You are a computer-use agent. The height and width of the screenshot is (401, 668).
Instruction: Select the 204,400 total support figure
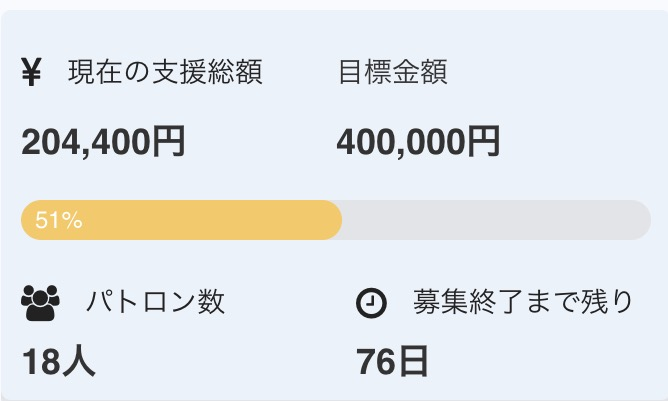86,144
